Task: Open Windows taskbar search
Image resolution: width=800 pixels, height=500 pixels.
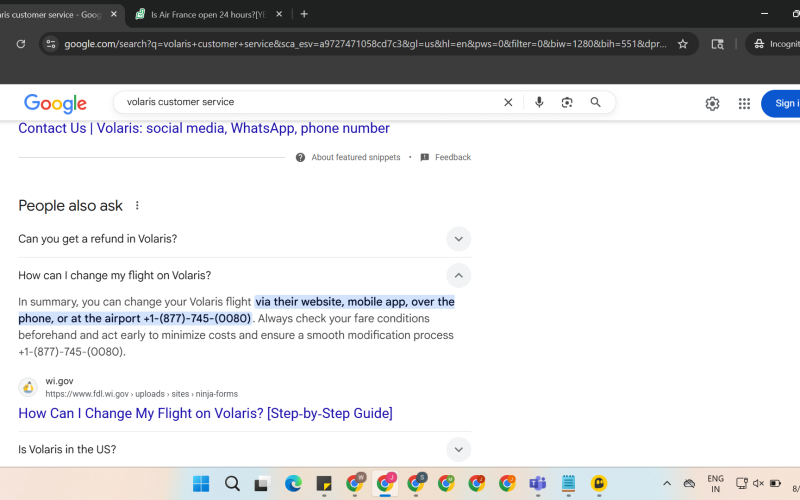Action: (x=232, y=483)
